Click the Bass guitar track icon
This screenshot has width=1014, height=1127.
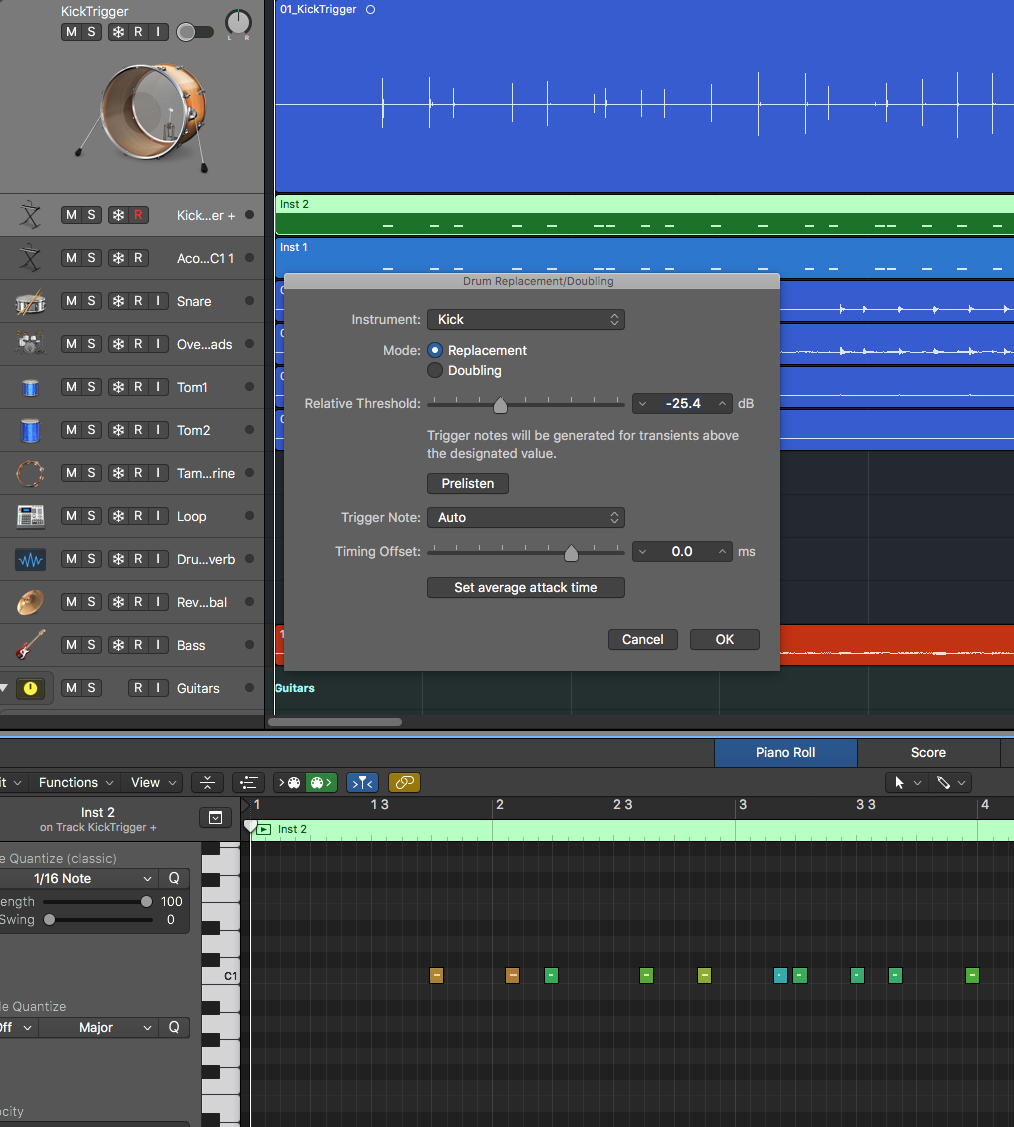[x=30, y=645]
